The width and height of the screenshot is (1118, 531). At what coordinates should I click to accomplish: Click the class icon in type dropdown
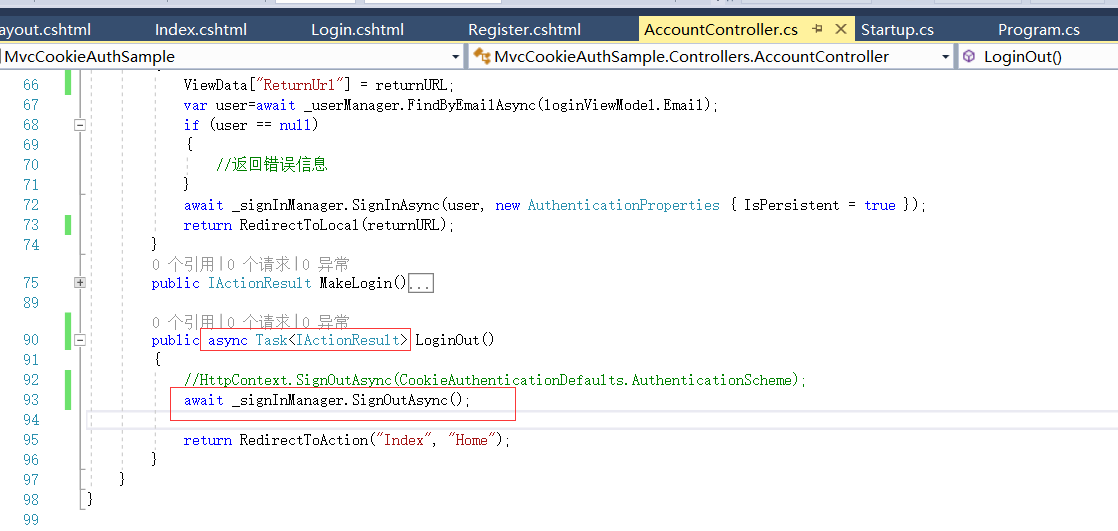482,57
